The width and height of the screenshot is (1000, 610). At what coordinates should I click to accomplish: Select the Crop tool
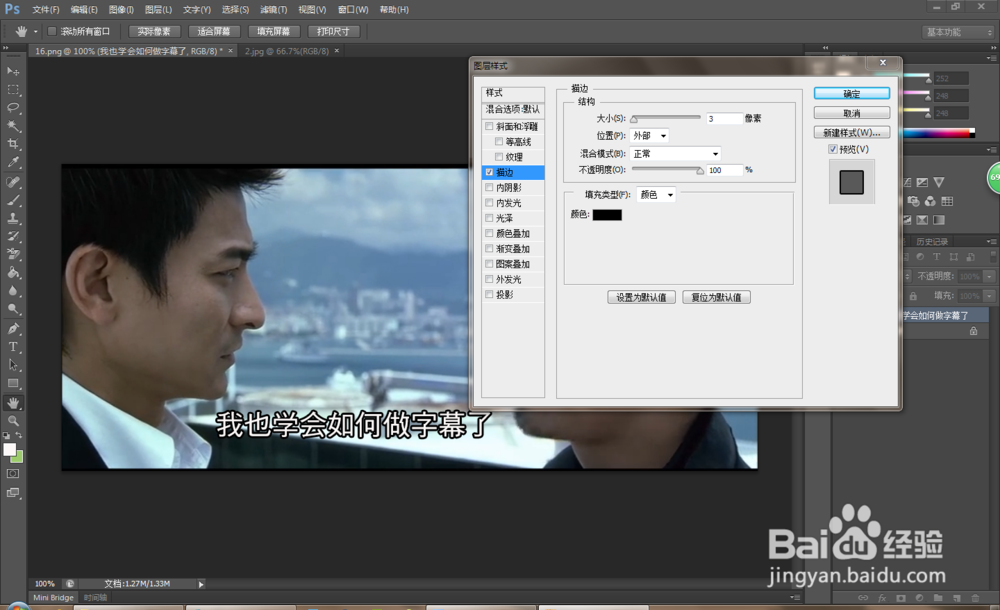13,144
